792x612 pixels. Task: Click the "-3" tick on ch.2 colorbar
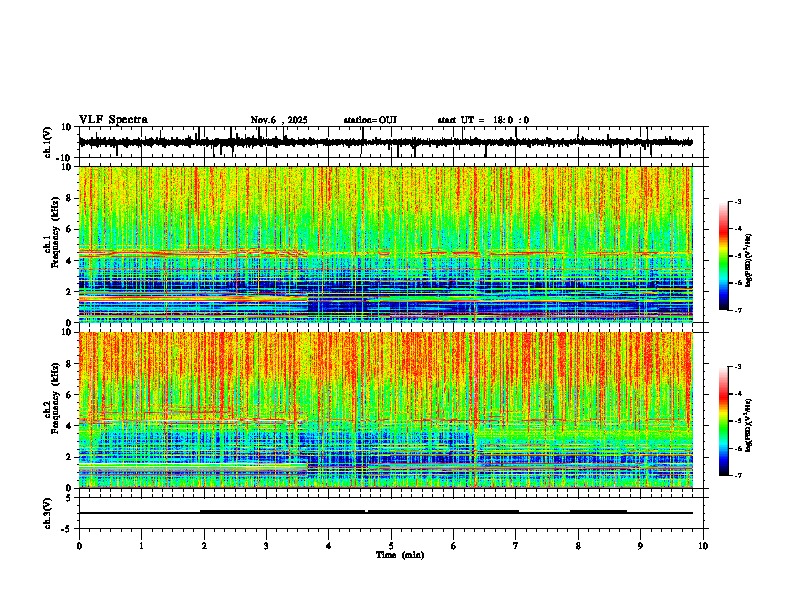[x=738, y=367]
